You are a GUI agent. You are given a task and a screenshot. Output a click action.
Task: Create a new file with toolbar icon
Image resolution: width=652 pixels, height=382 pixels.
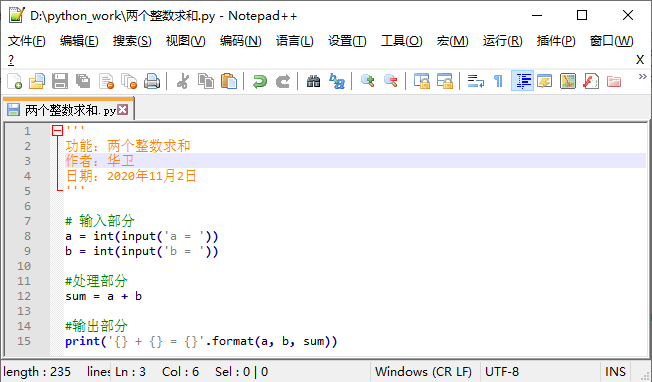click(15, 81)
